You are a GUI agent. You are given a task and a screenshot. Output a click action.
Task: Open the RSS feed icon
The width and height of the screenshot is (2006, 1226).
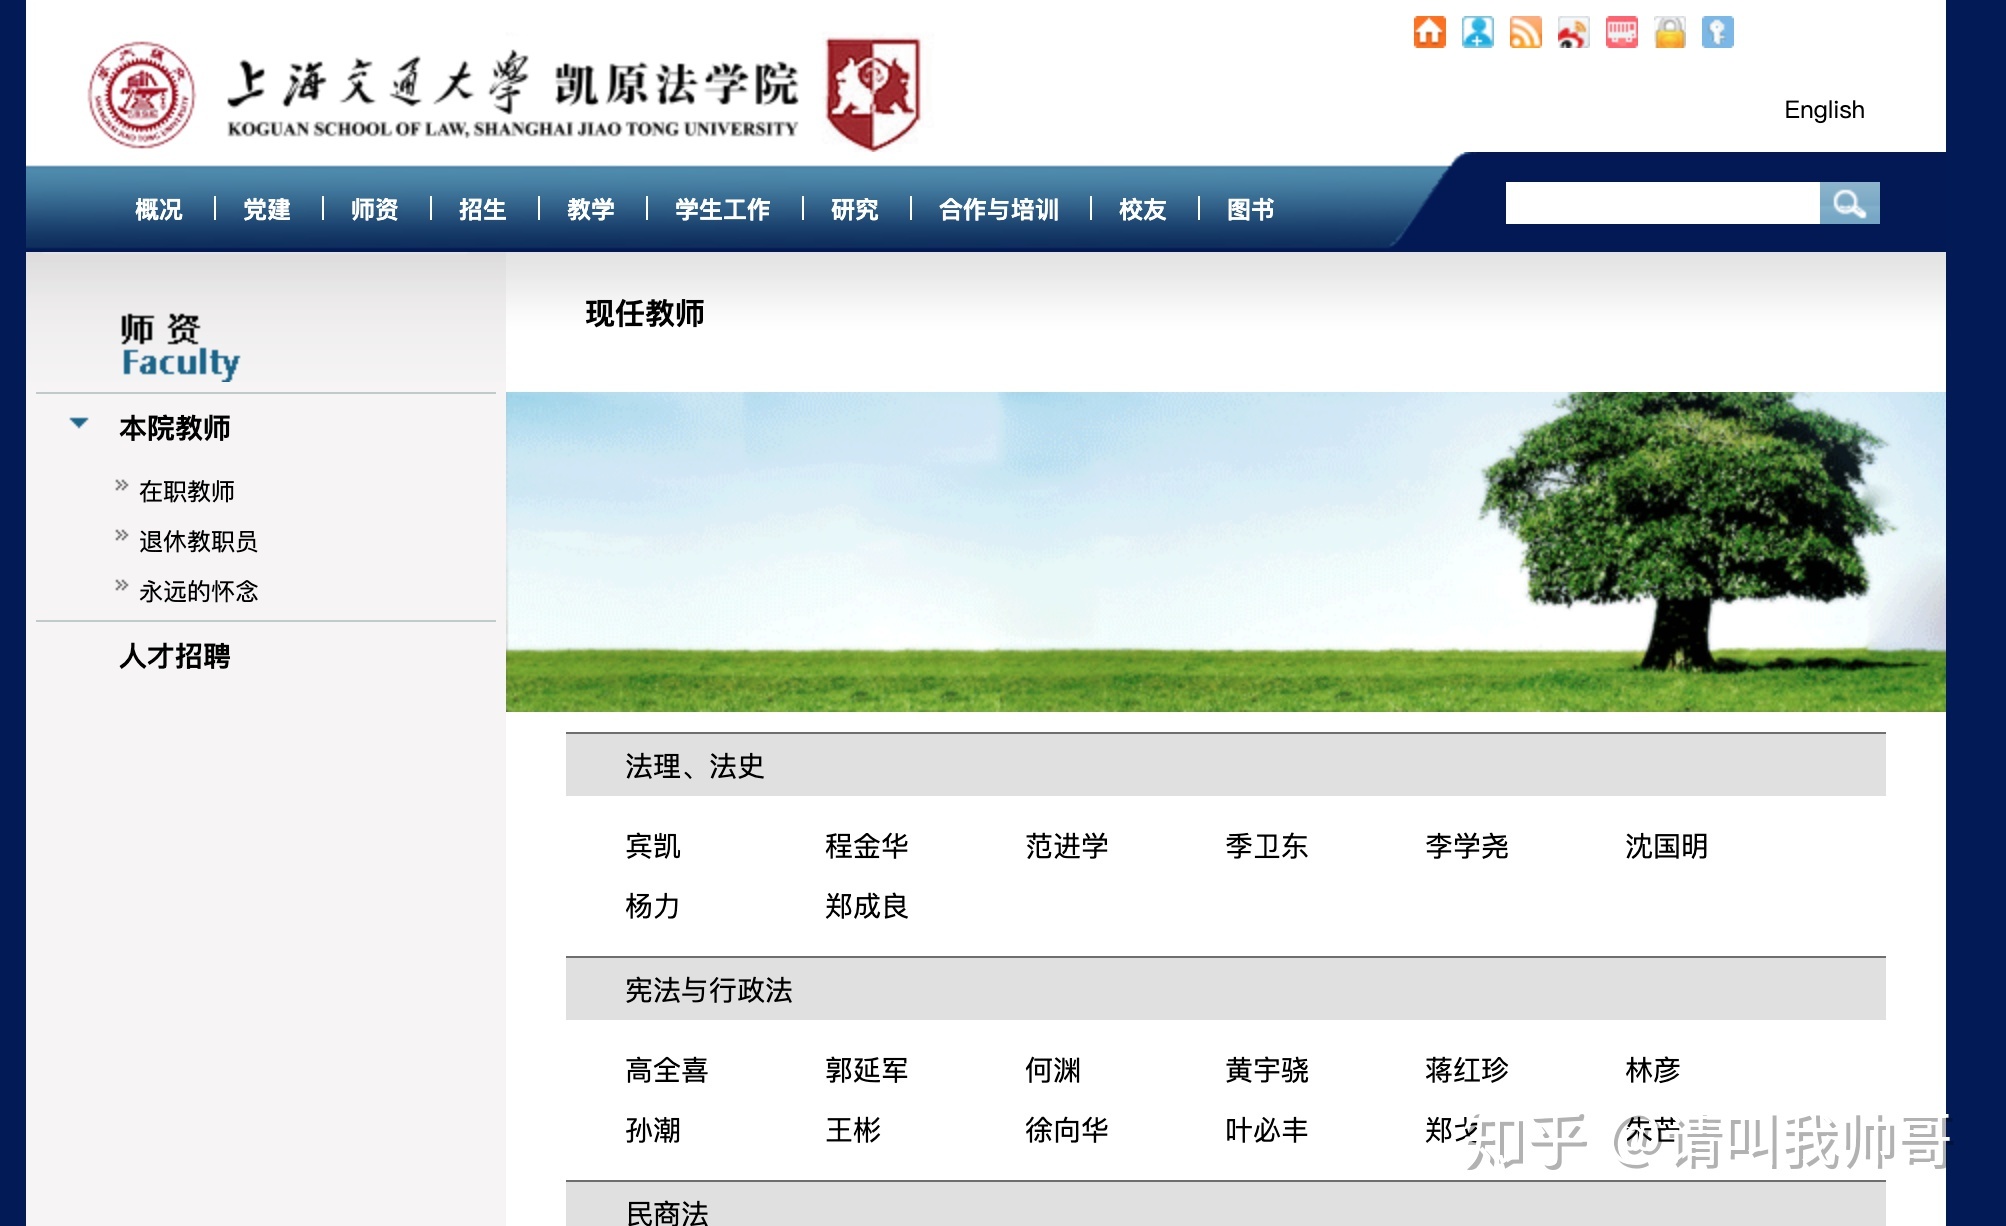1525,31
